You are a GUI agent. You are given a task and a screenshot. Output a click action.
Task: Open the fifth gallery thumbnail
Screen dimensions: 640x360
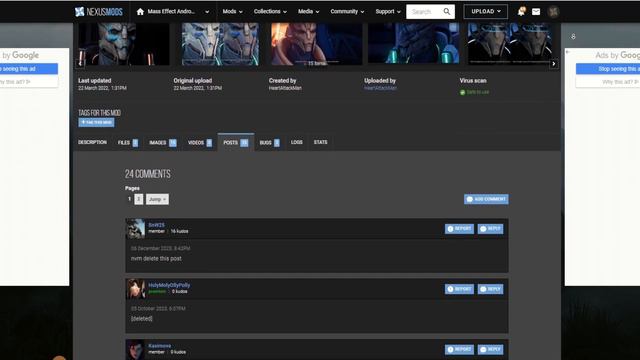[510, 44]
